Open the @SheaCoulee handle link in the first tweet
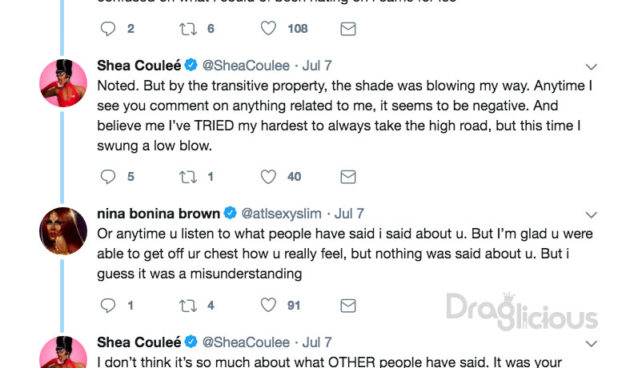The height and width of the screenshot is (368, 638). [246, 66]
